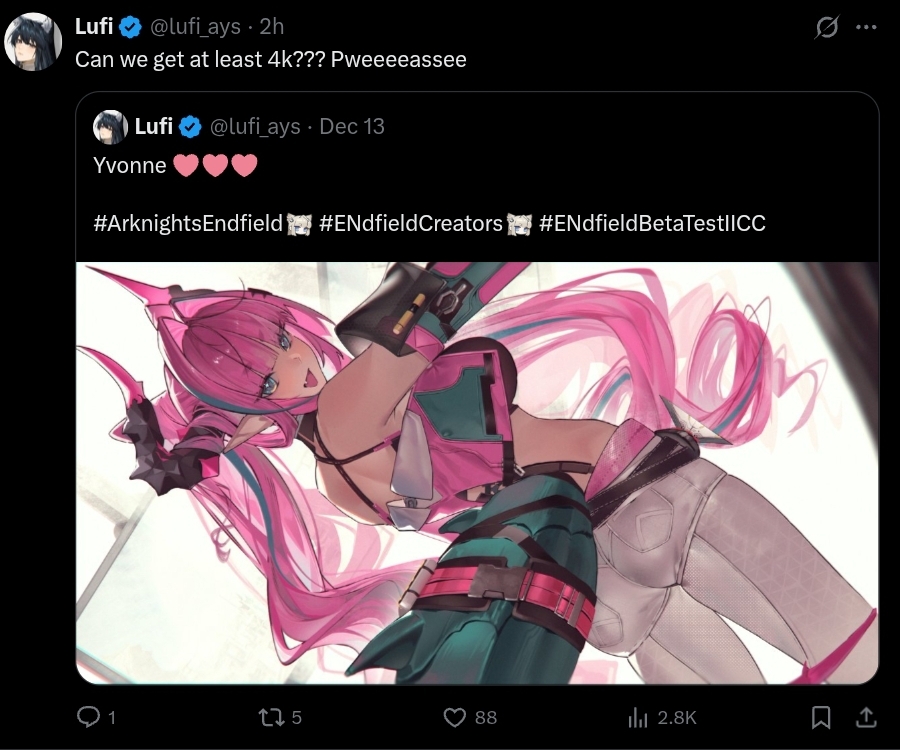Image resolution: width=900 pixels, height=750 pixels.
Task: Open the reply comment icon
Action: click(x=88, y=717)
